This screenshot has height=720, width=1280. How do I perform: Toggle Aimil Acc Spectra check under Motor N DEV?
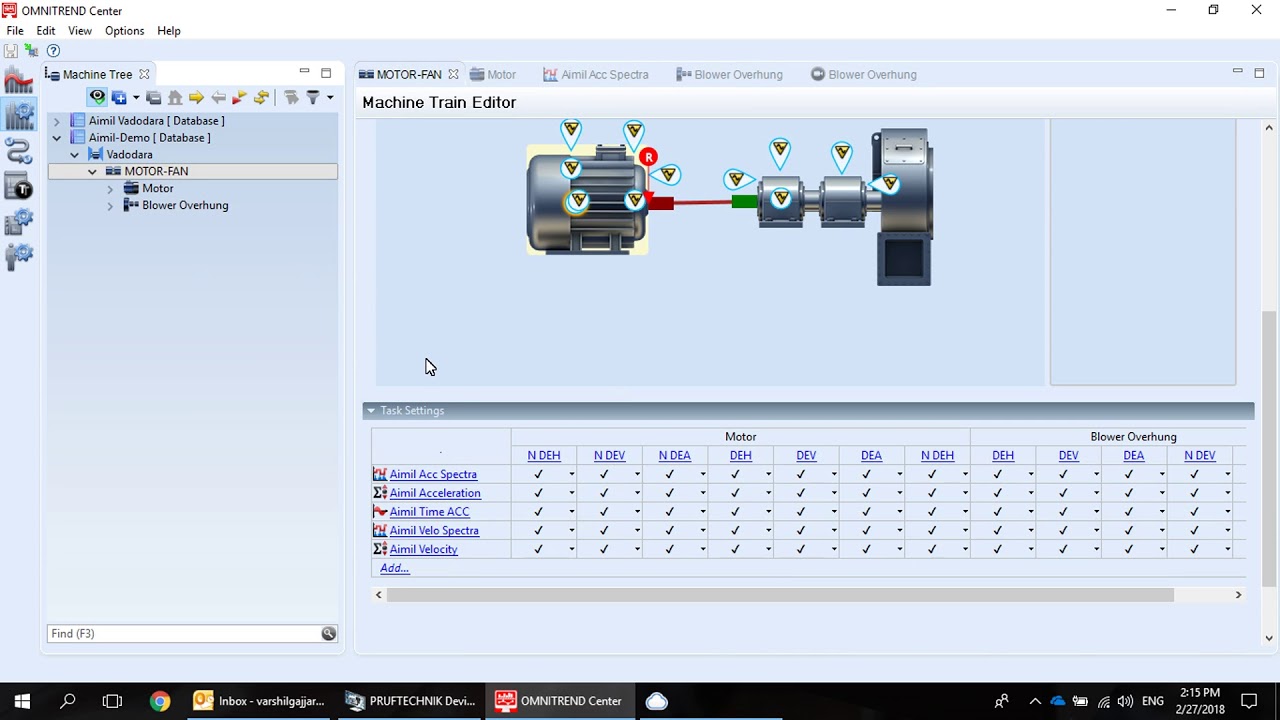click(x=604, y=474)
